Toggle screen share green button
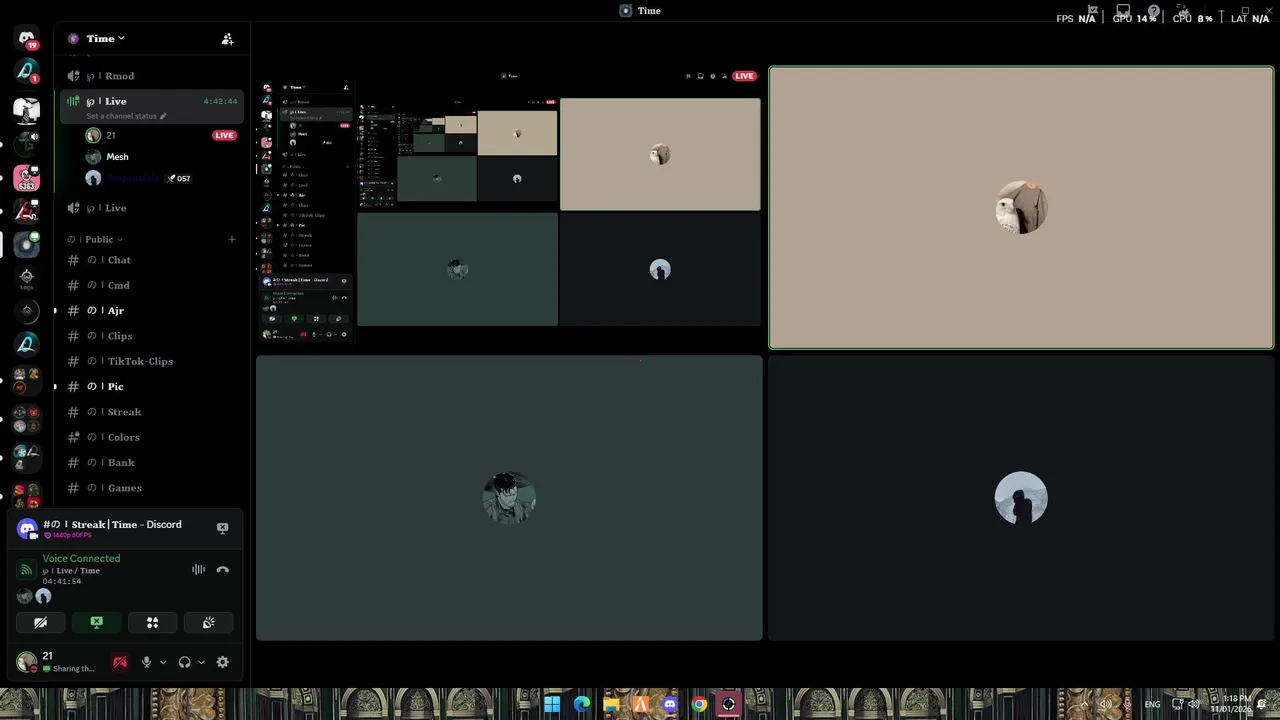The image size is (1280, 720). click(x=96, y=622)
